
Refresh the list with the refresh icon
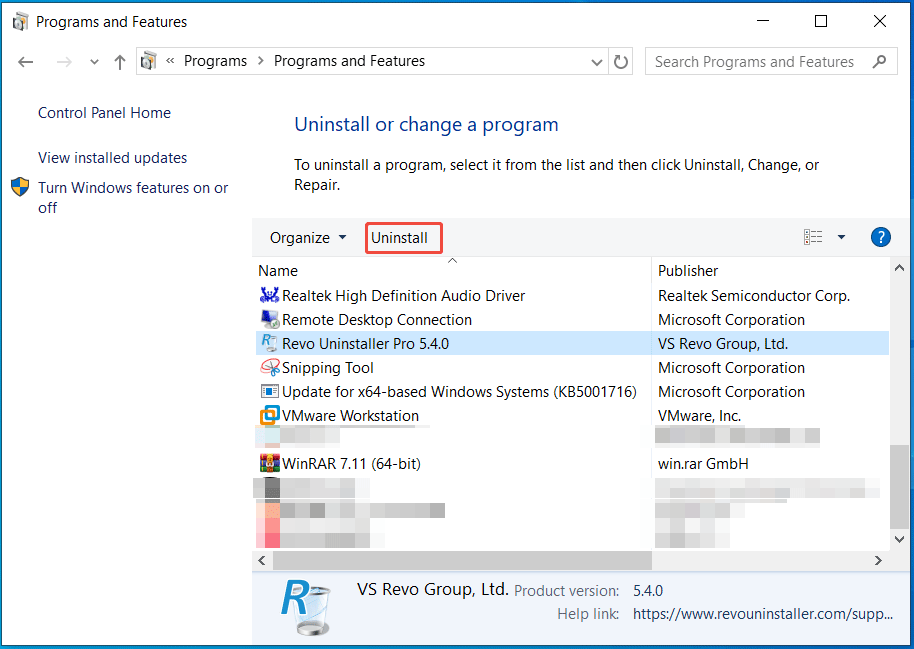coord(620,61)
